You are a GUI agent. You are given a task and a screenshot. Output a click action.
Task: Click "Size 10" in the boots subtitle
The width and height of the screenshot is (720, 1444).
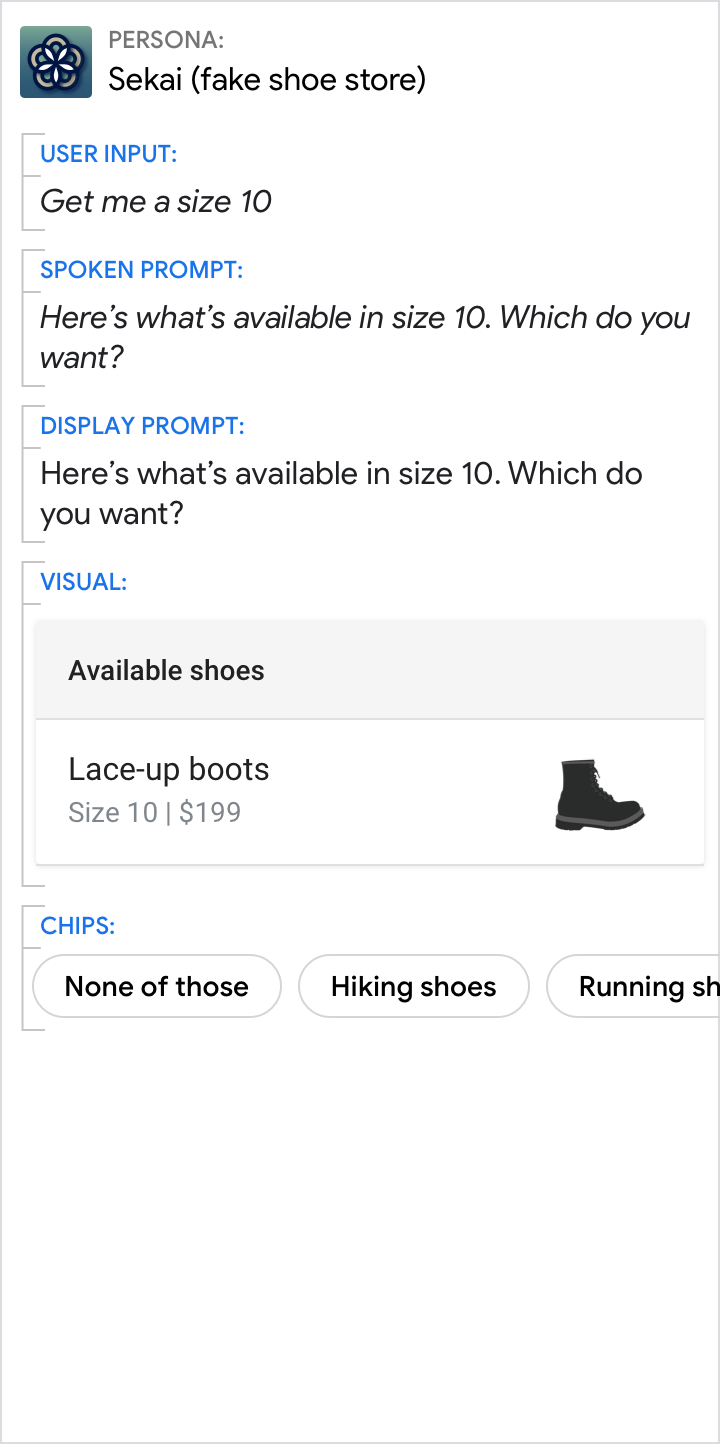112,812
